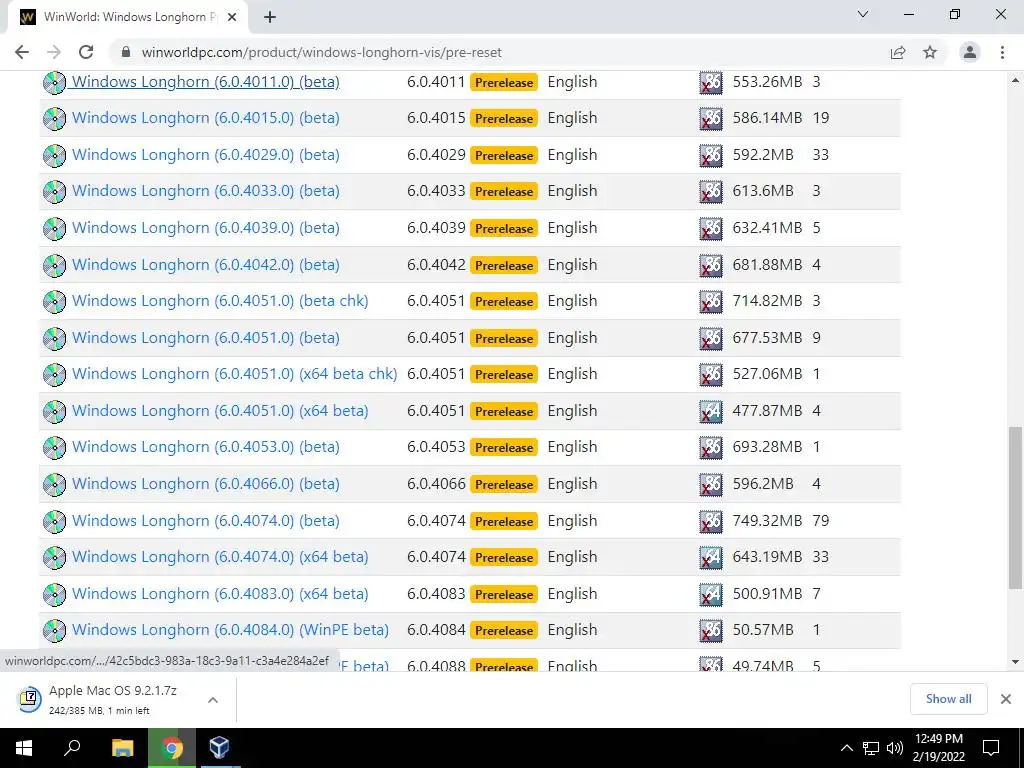
Task: Click the 613.6MB size cell
Action: tap(763, 191)
